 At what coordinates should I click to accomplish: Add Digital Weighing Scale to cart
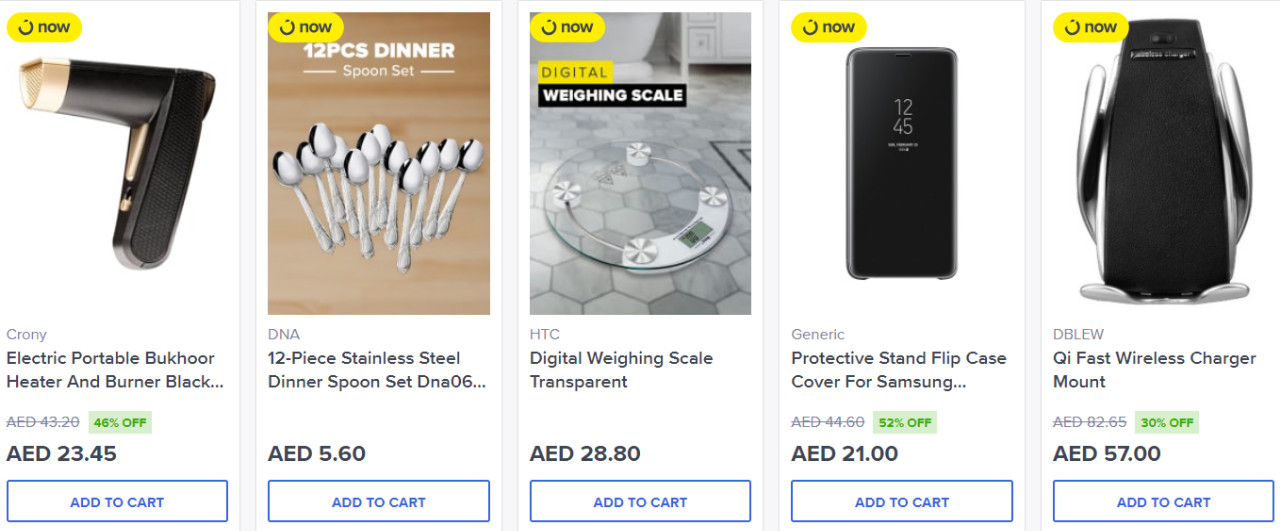[640, 502]
